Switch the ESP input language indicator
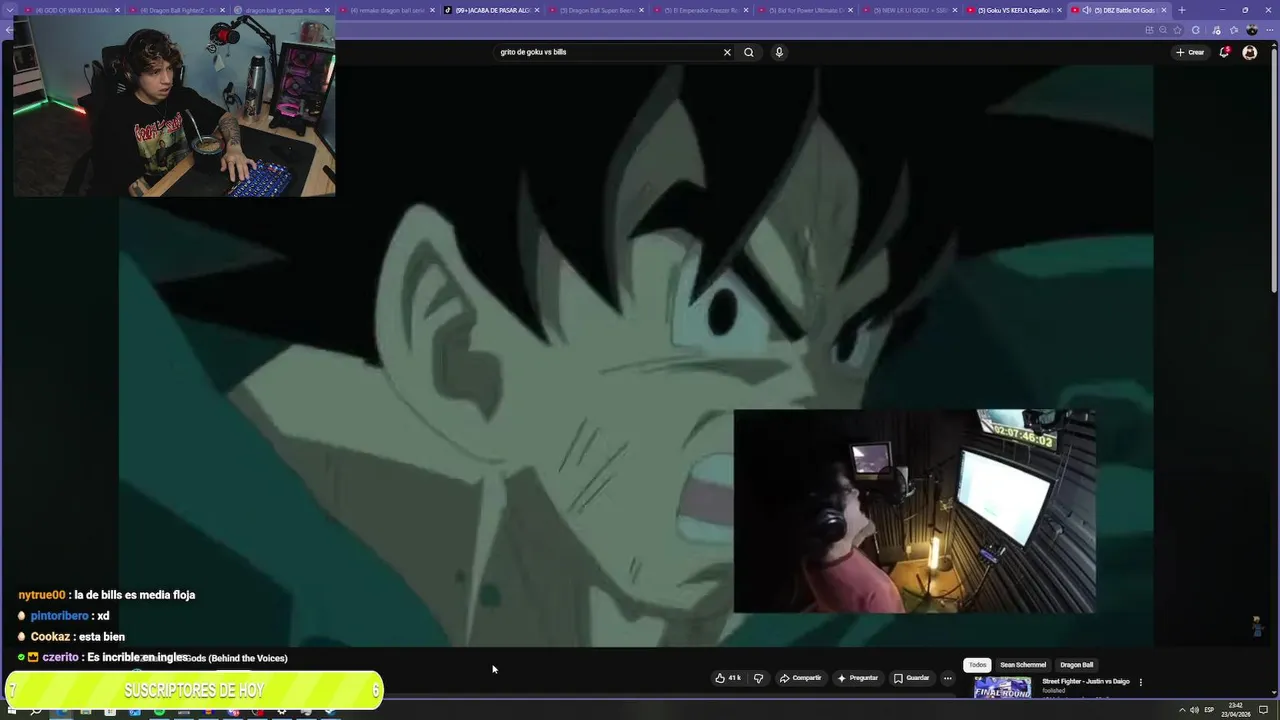1280x720 pixels. click(x=1209, y=710)
